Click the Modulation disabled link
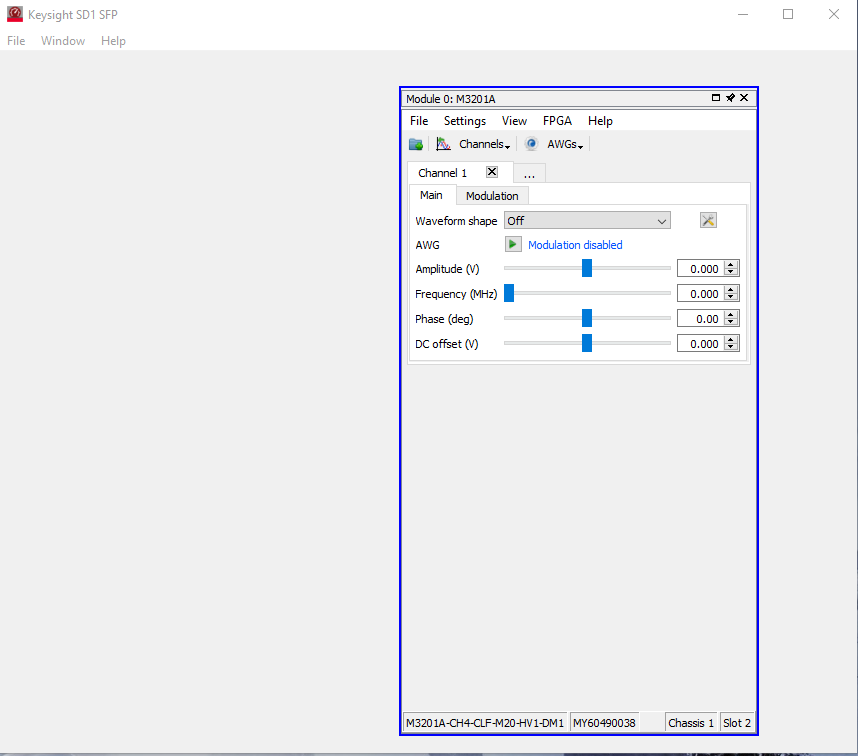 point(575,245)
